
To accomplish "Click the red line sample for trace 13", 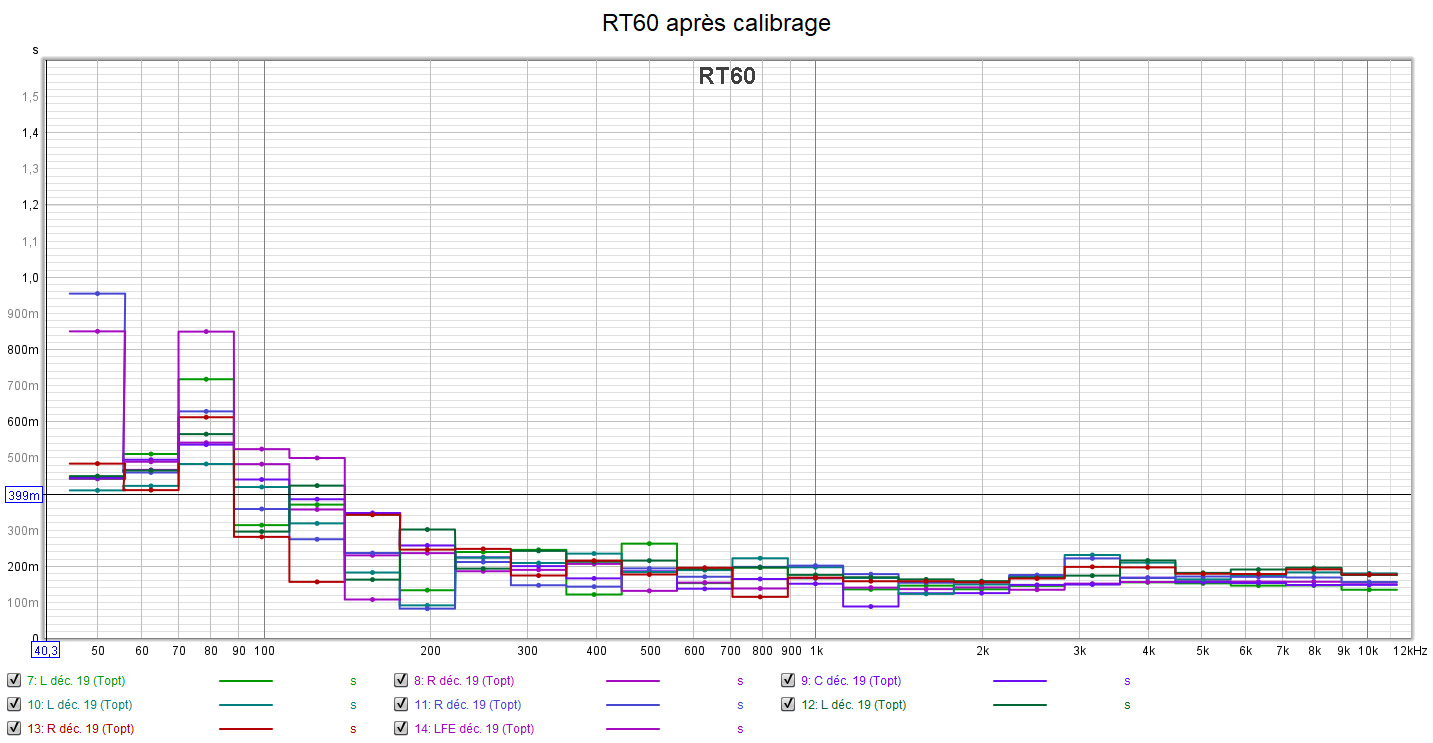I will 245,729.
